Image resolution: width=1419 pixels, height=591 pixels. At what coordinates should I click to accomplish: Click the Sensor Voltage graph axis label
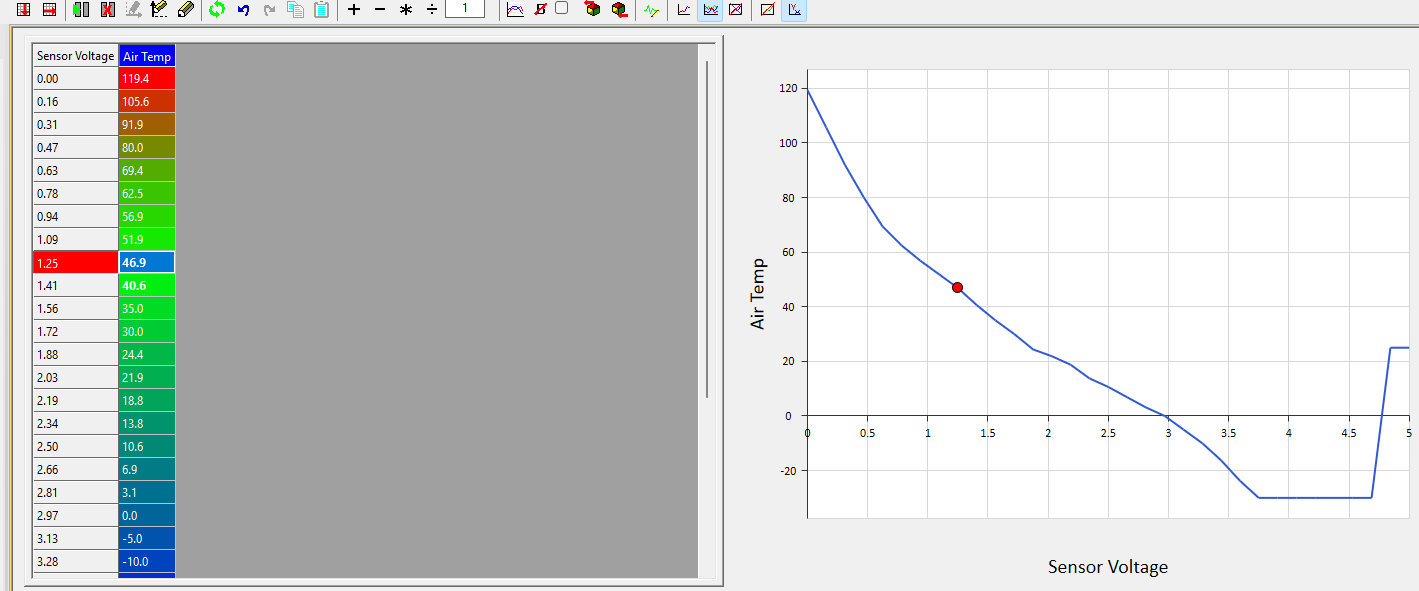click(1108, 567)
